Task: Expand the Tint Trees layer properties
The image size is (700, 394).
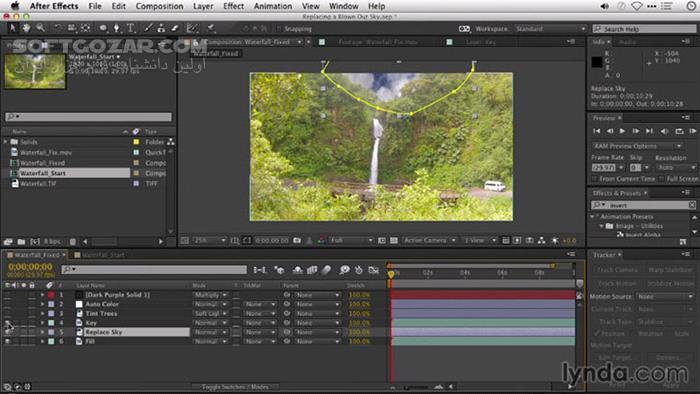Action: [x=43, y=314]
